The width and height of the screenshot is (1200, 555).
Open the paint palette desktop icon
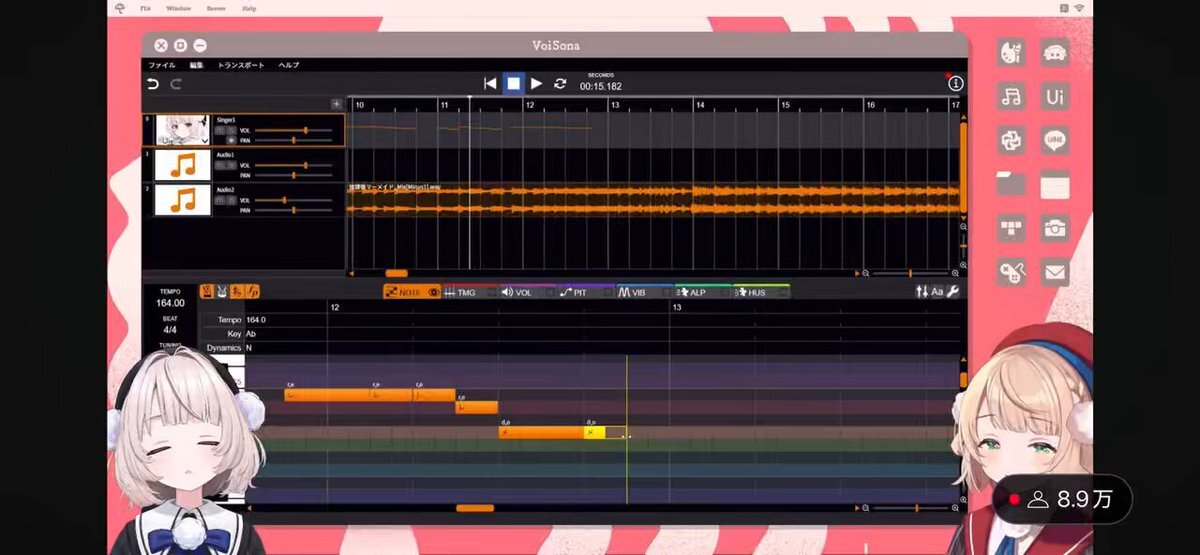coord(1012,53)
